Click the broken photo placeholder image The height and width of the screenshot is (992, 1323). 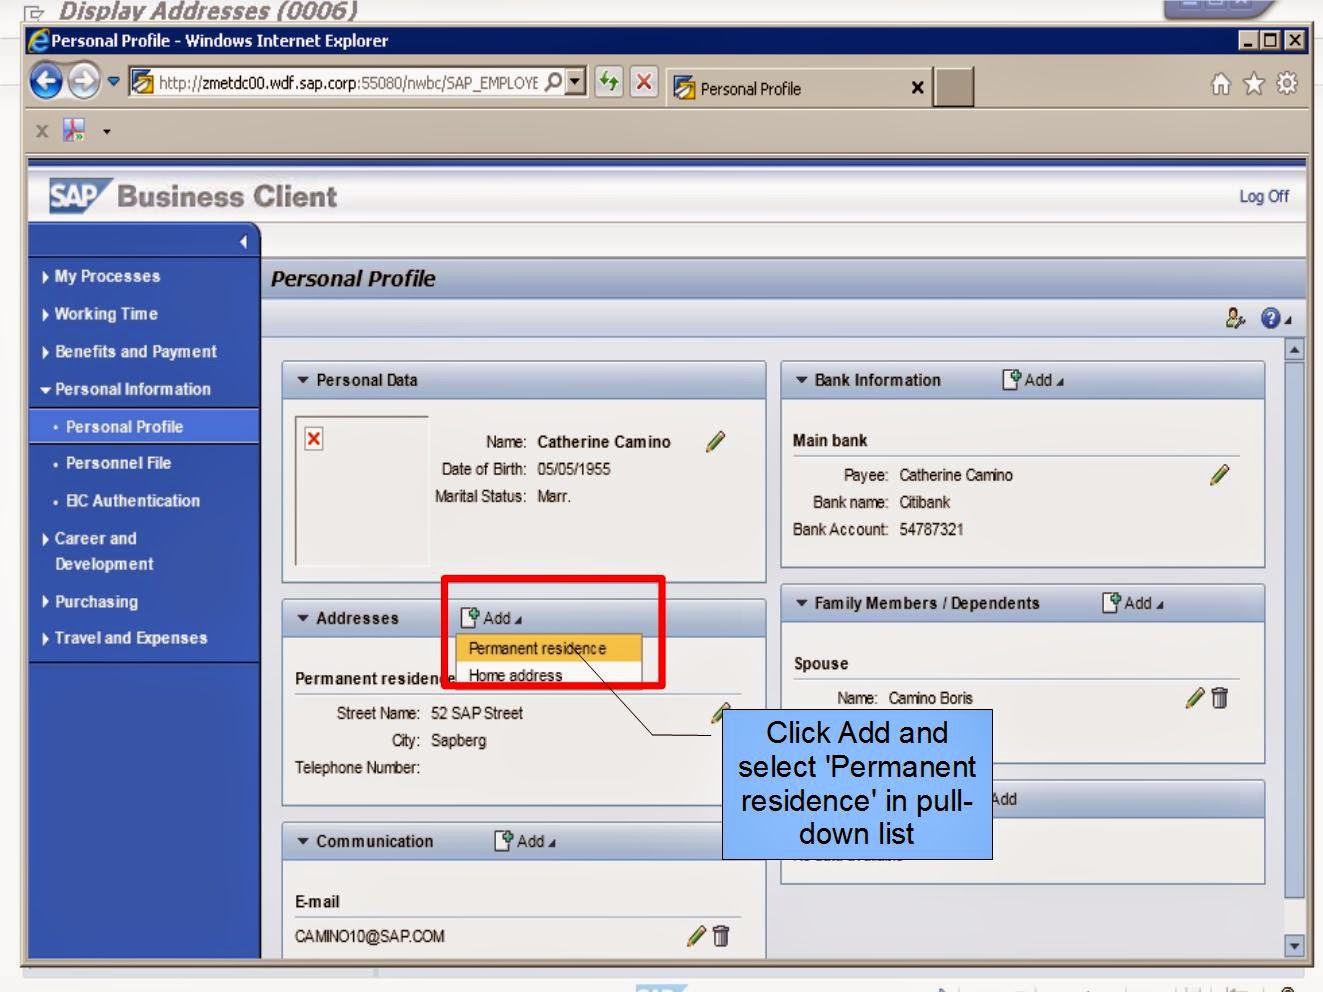coord(314,439)
